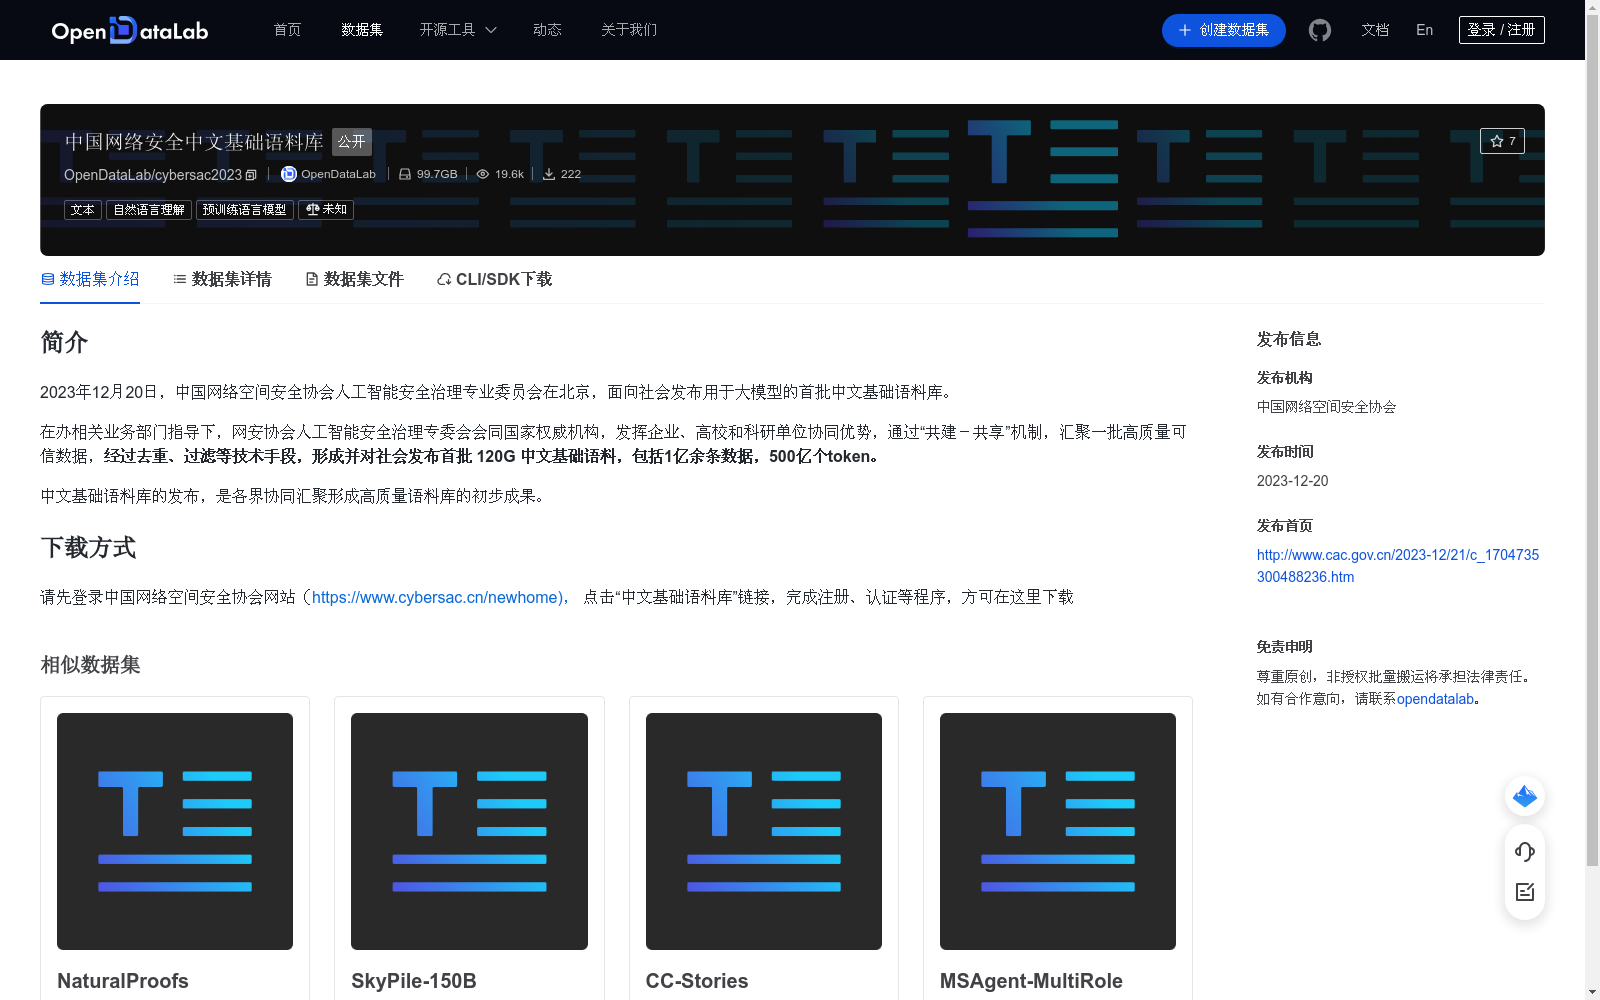Click the opendatalab contact link

point(1435,699)
